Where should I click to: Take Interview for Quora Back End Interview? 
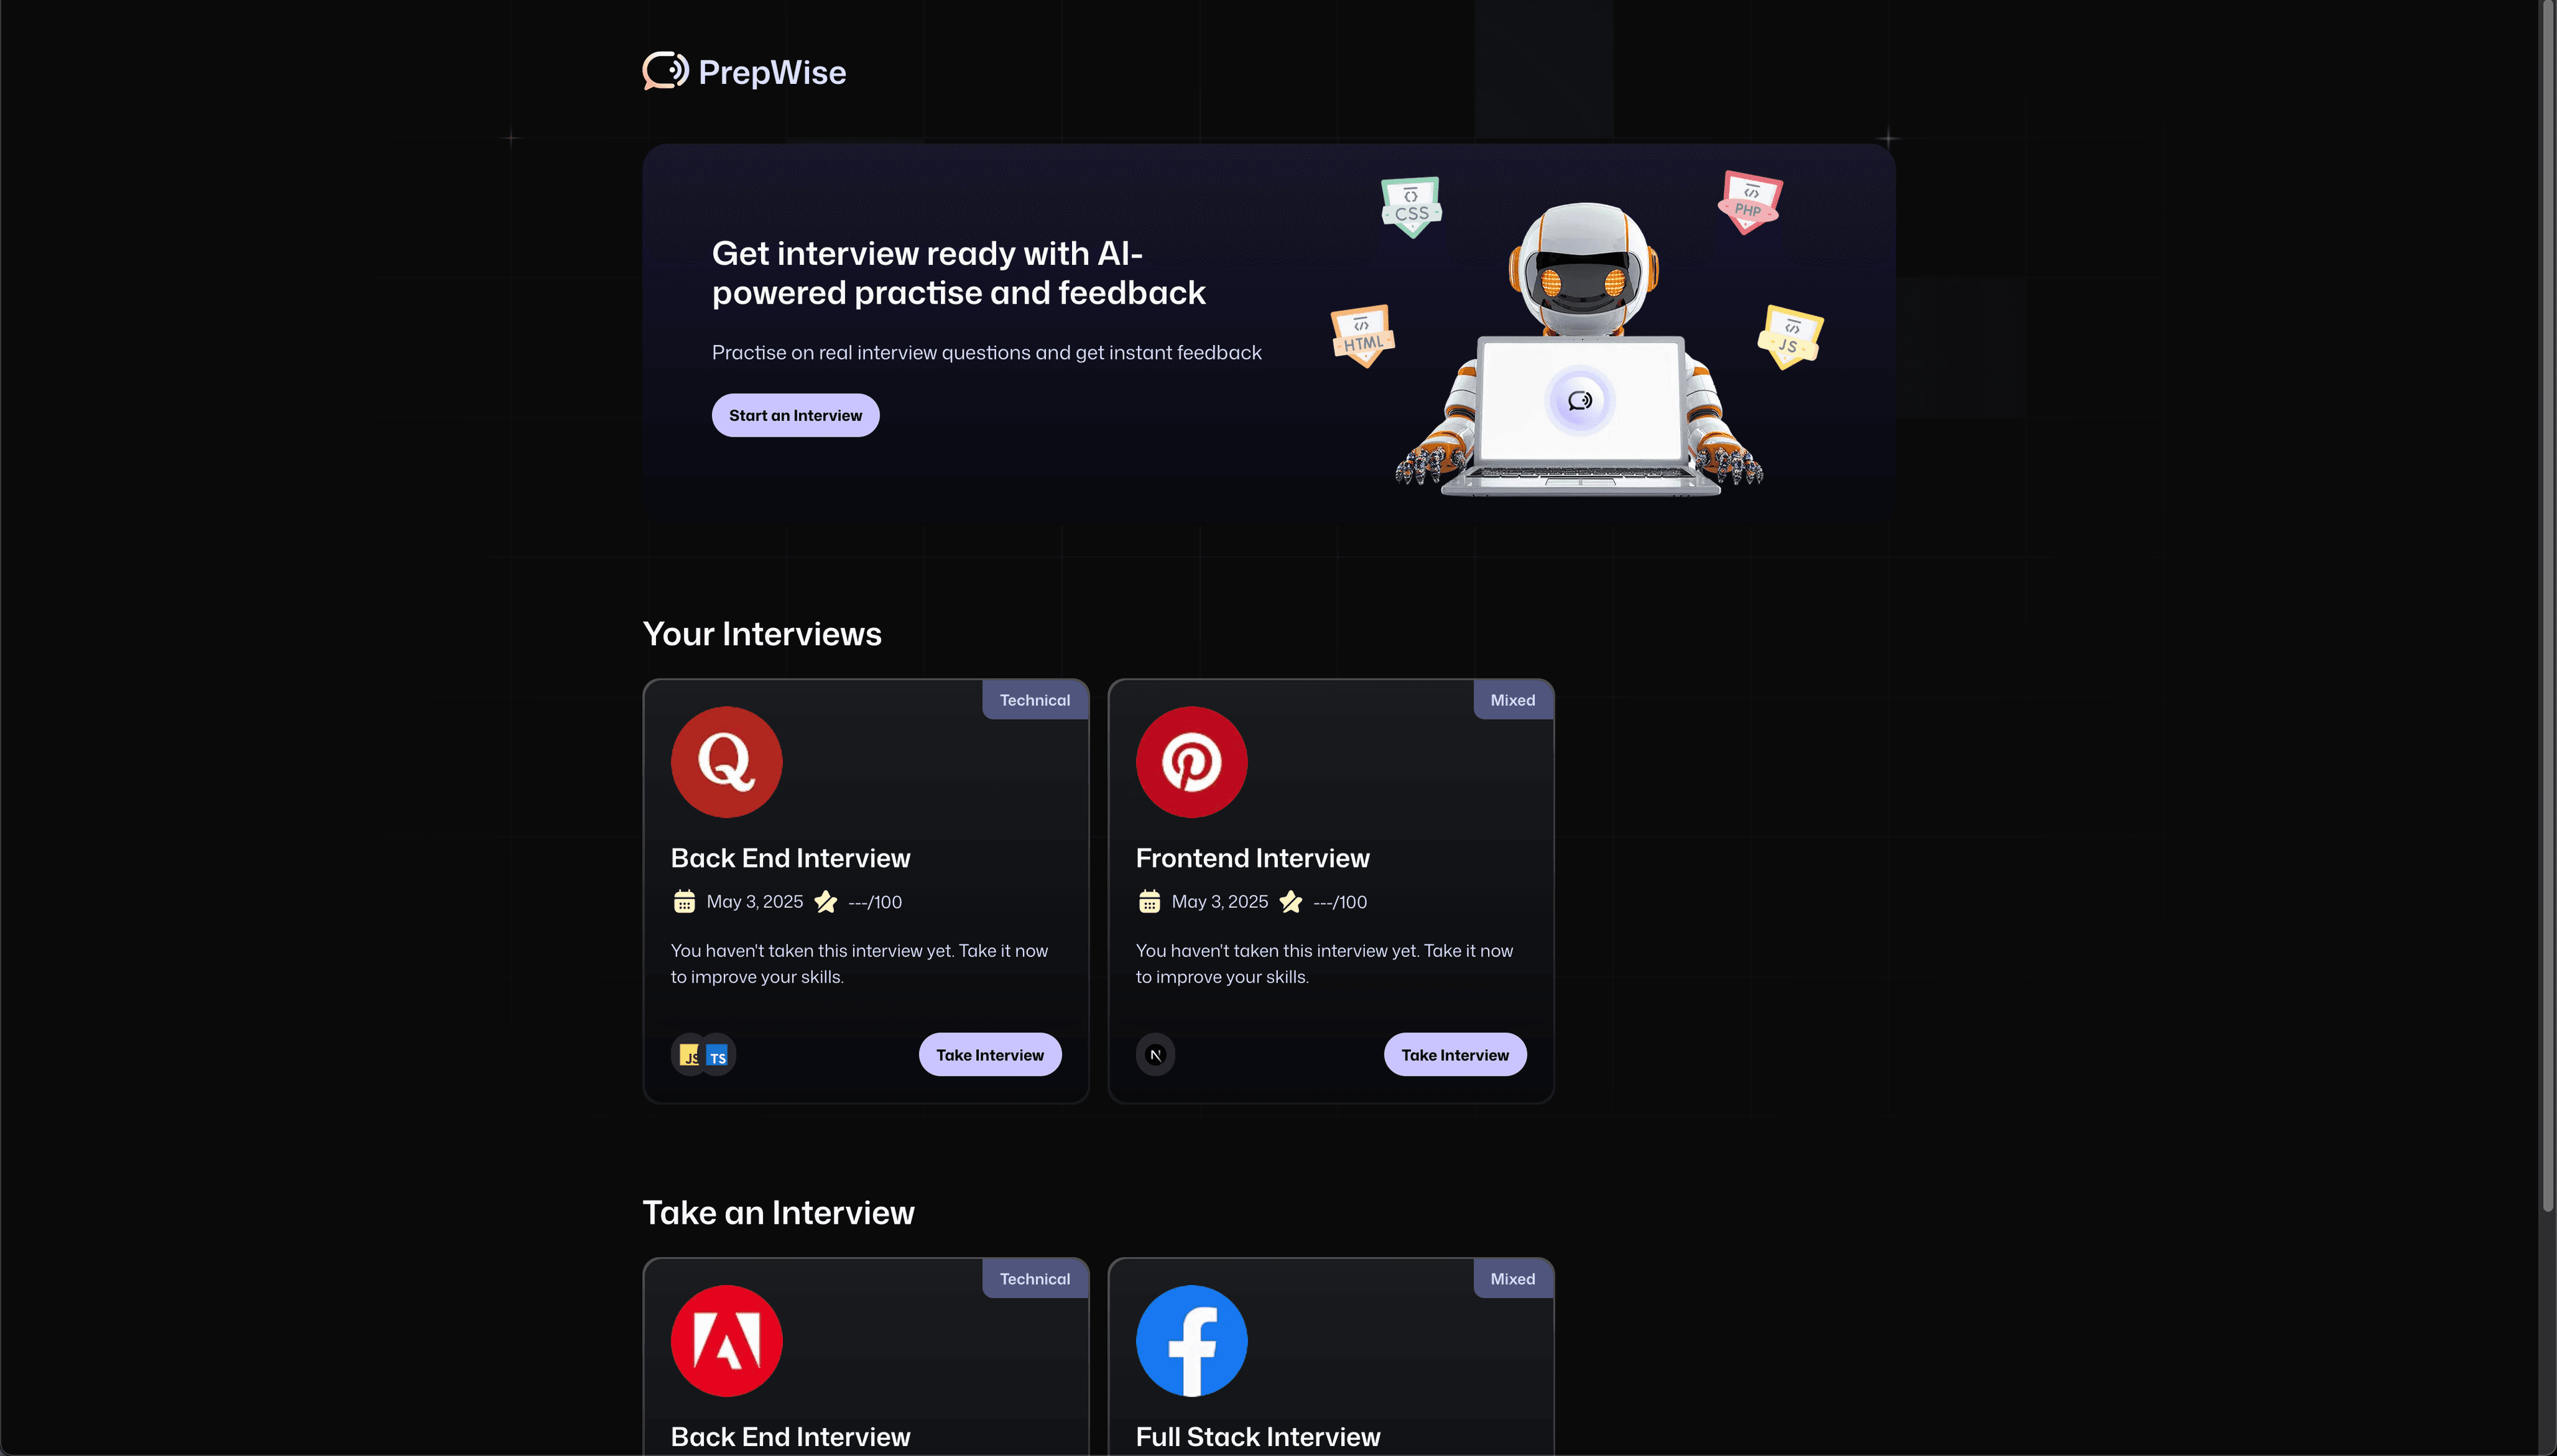point(990,1055)
